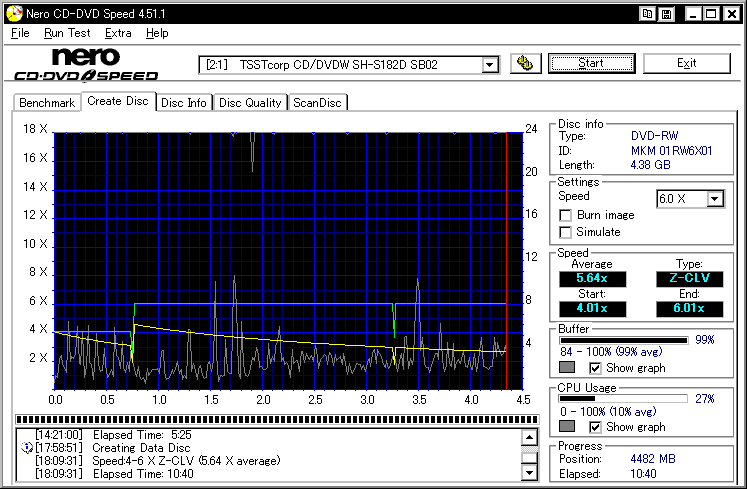Click the drive options gear icon
This screenshot has height=489, width=747.
[525, 63]
